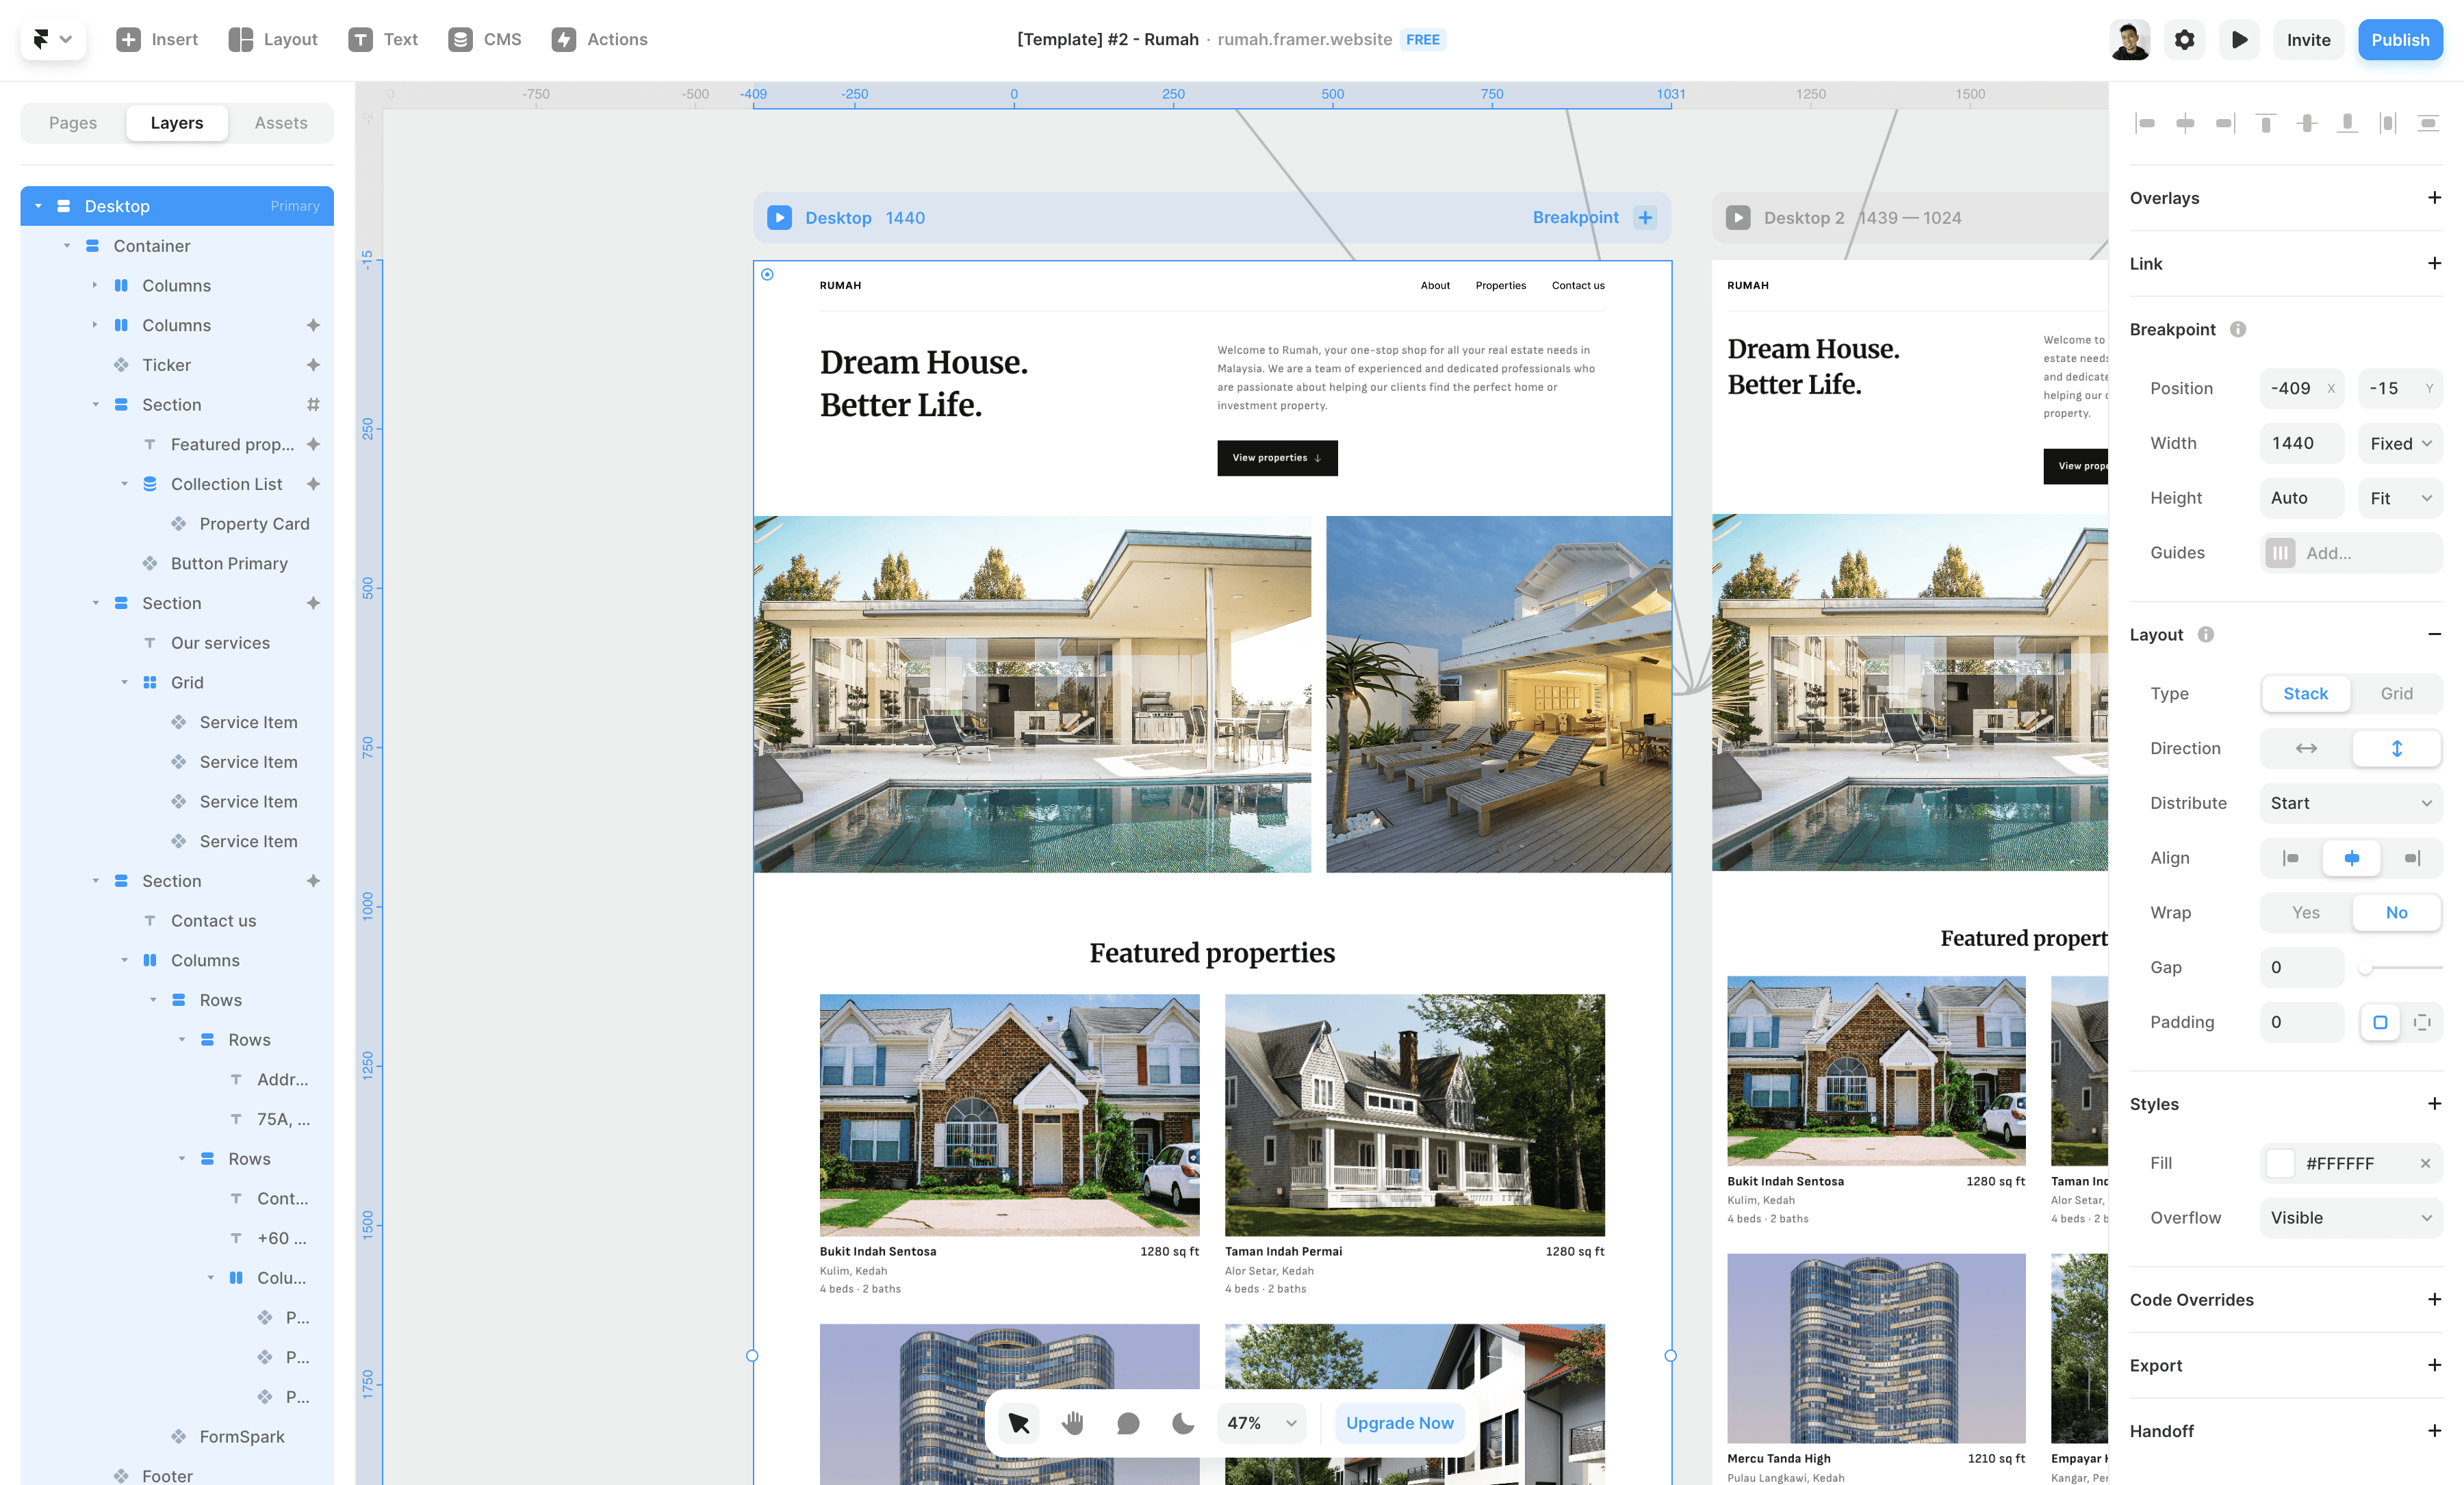Click the Publish button
Screen dimensions: 2464x1485
(x=2399, y=40)
